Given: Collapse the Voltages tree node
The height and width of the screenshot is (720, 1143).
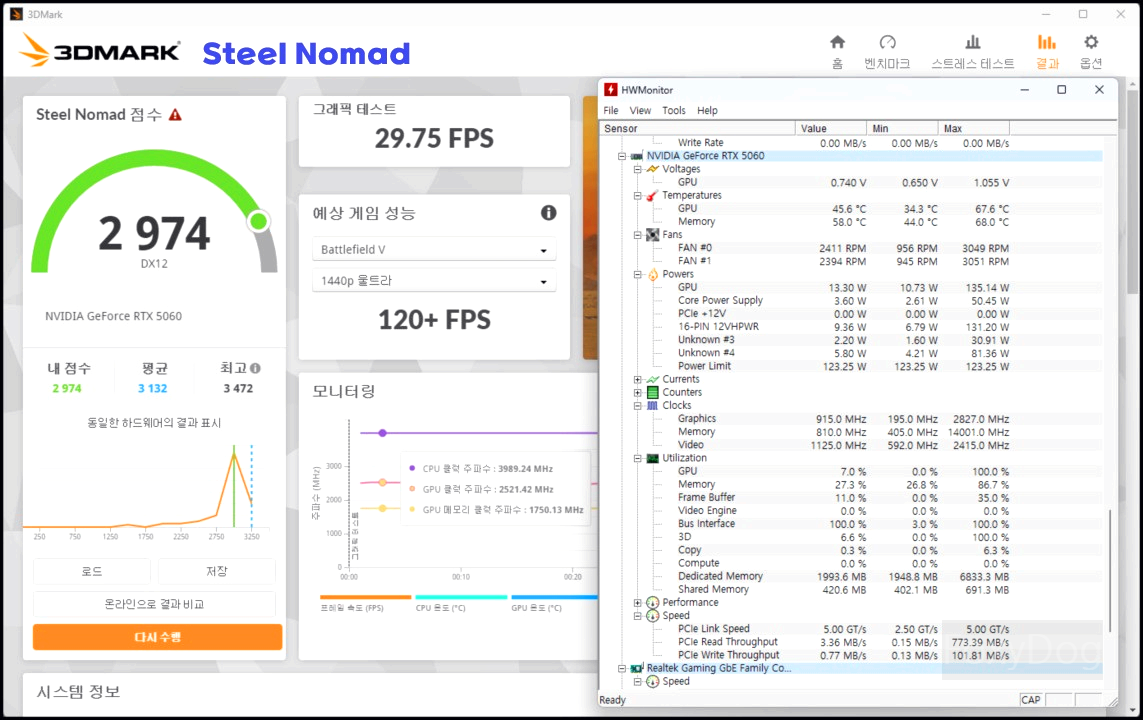Looking at the screenshot, I should [637, 169].
